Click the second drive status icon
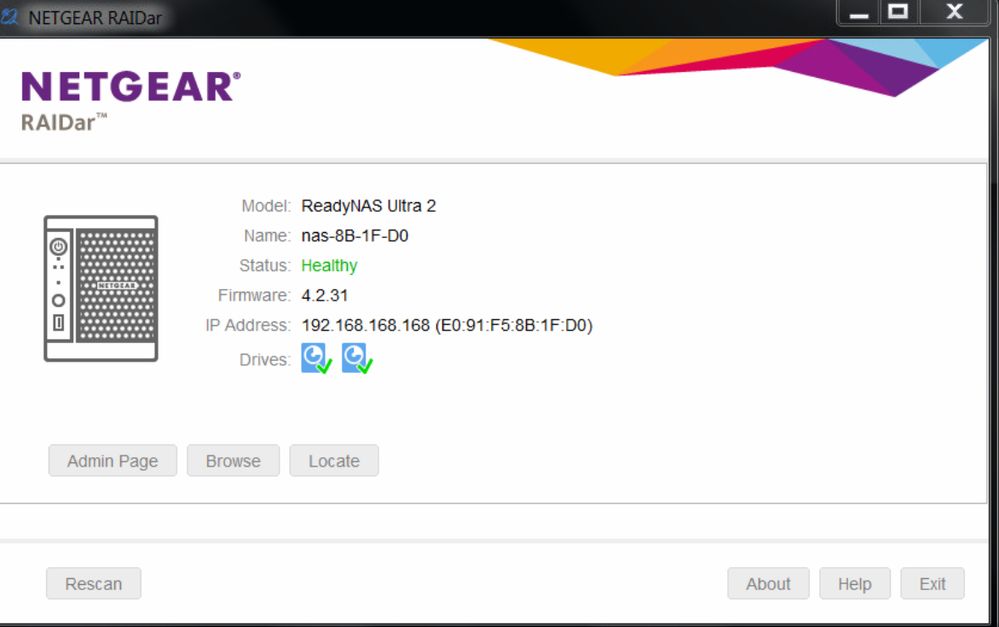This screenshot has width=999, height=627. point(357,359)
